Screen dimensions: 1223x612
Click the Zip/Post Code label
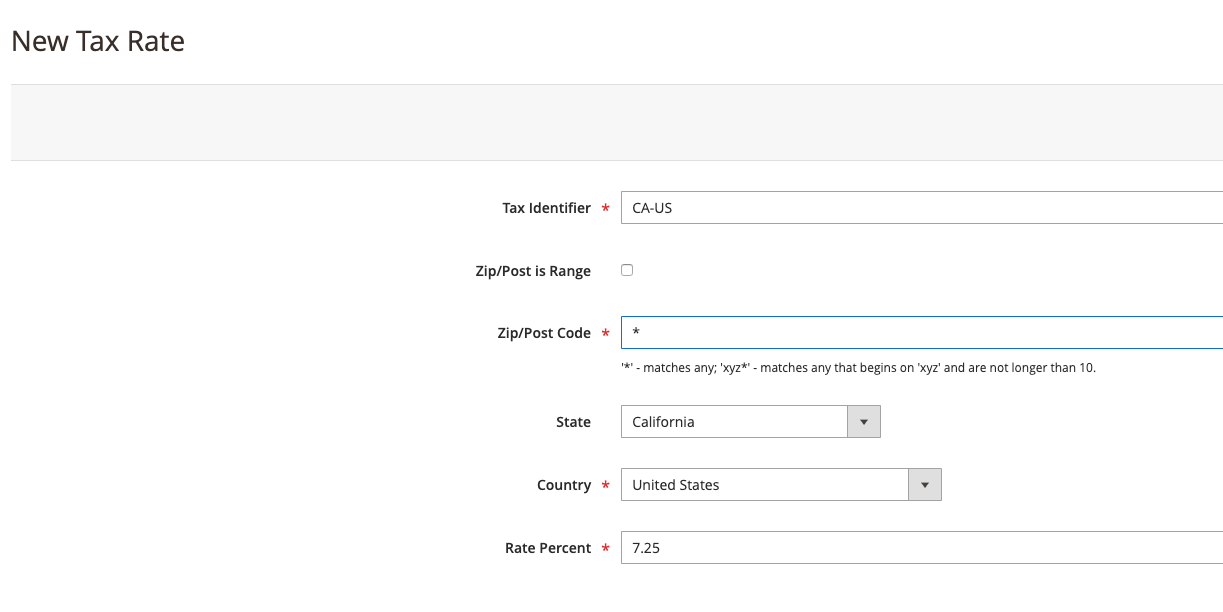pos(544,333)
